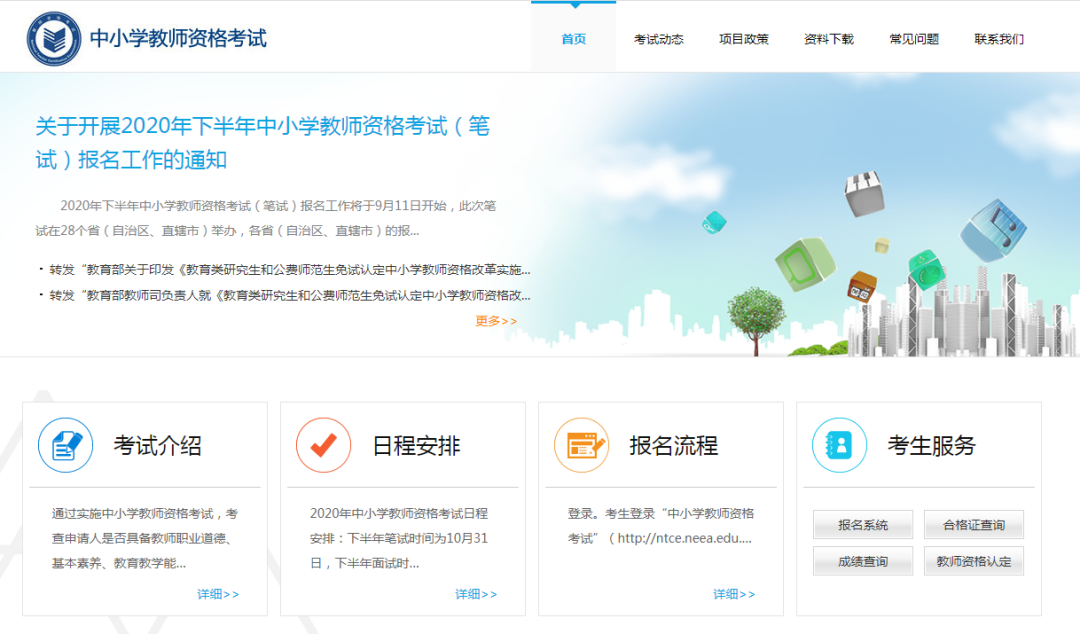Click the 合格证查询 button
This screenshot has height=634, width=1080.
(974, 524)
